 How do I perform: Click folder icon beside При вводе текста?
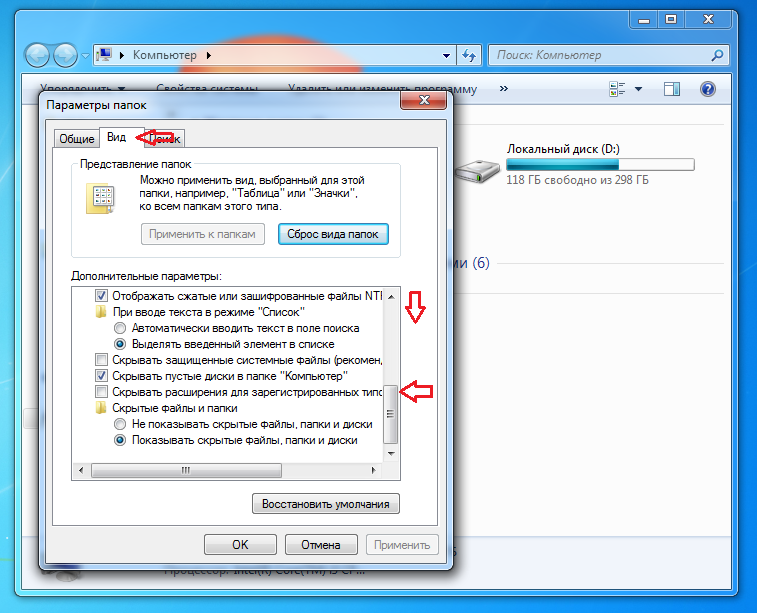(x=101, y=312)
